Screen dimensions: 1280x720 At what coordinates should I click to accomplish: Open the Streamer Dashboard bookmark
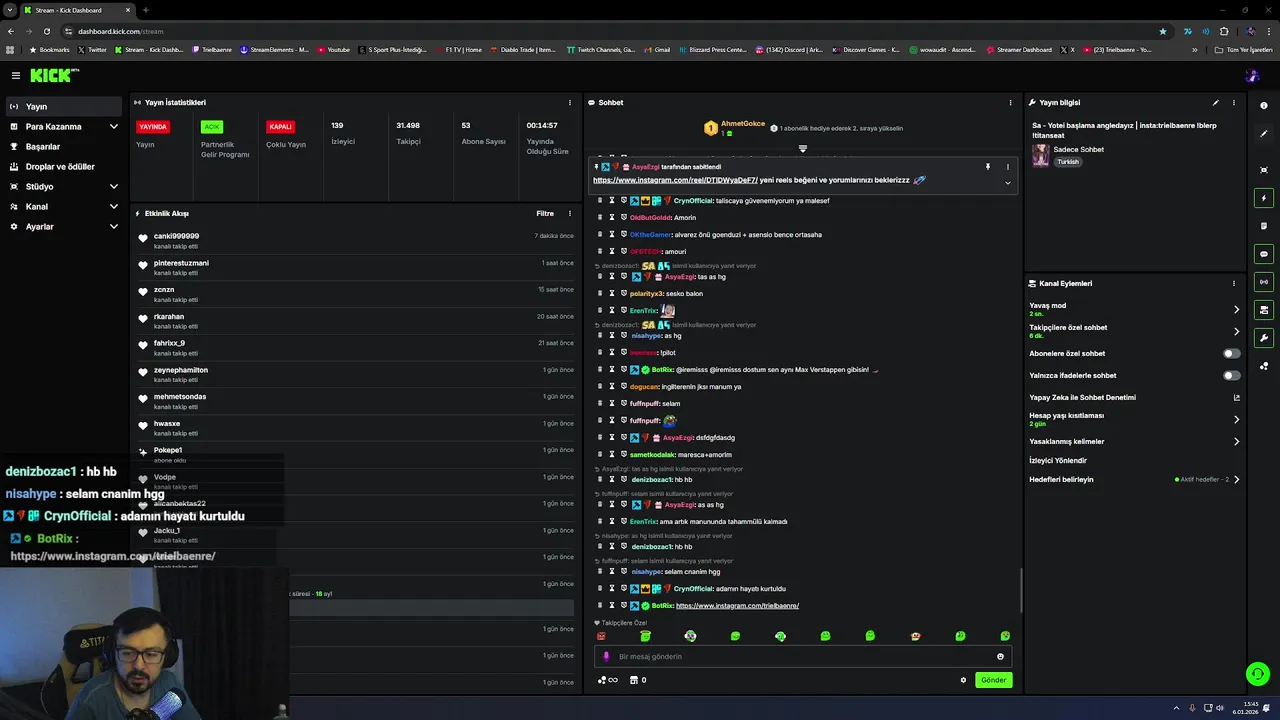[1018, 49]
